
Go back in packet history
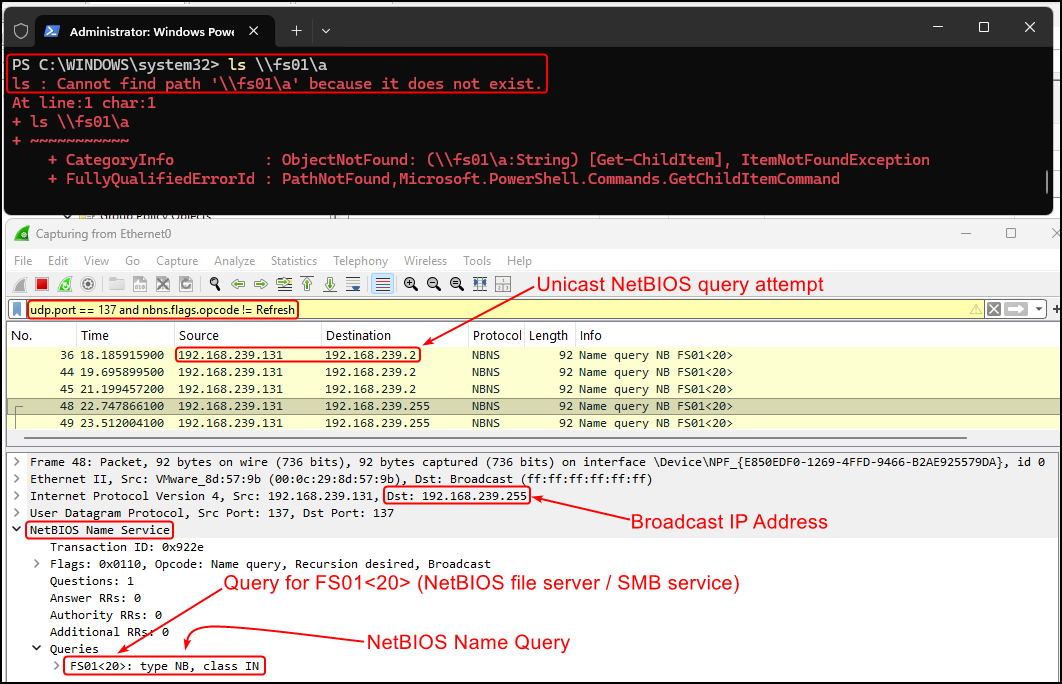pyautogui.click(x=238, y=284)
